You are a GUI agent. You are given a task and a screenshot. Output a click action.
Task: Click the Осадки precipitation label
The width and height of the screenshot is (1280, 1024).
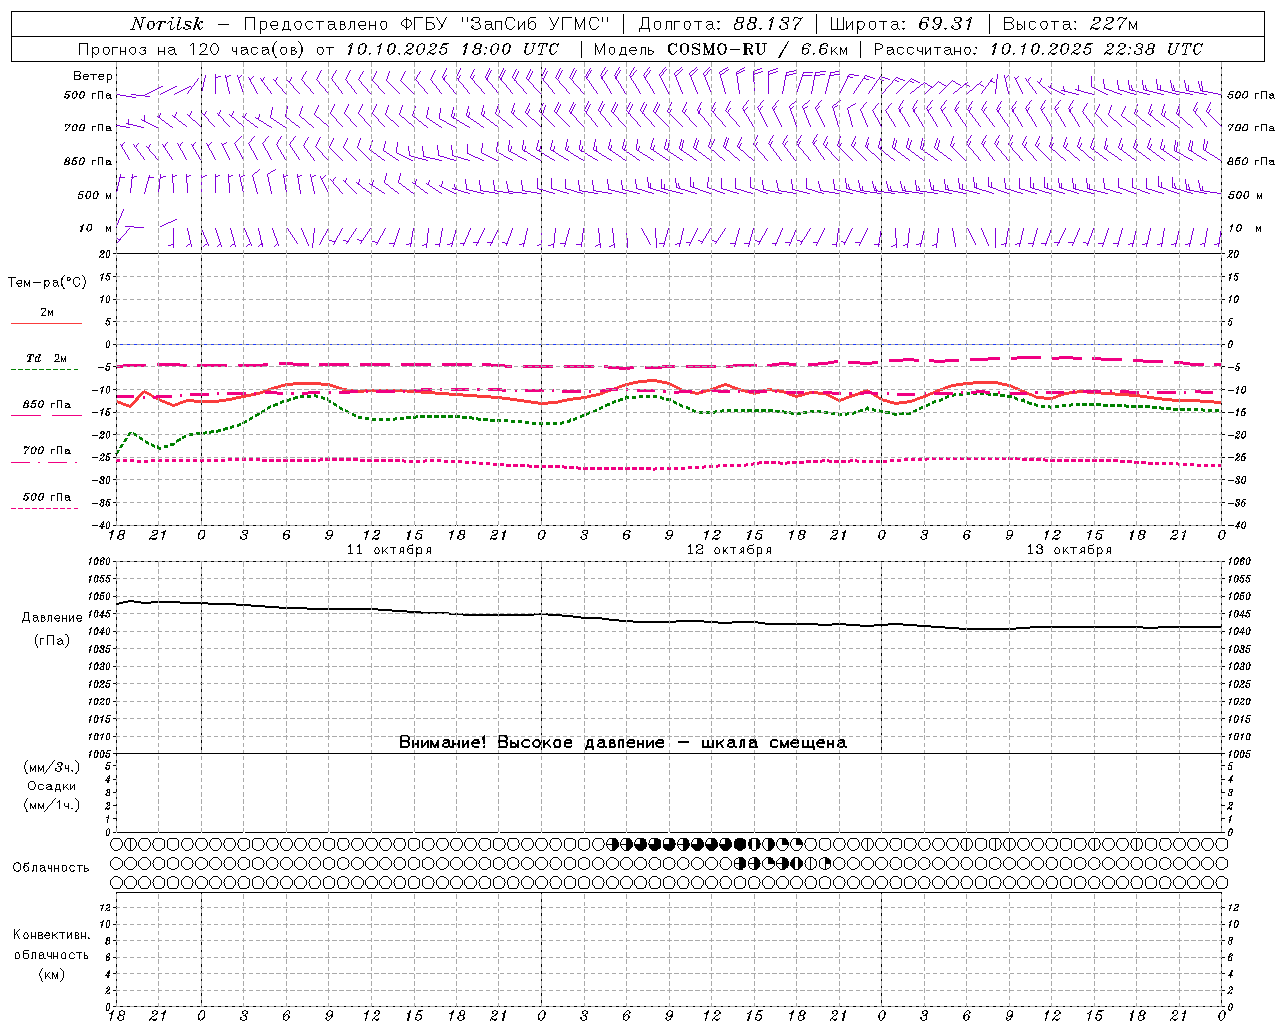point(52,786)
